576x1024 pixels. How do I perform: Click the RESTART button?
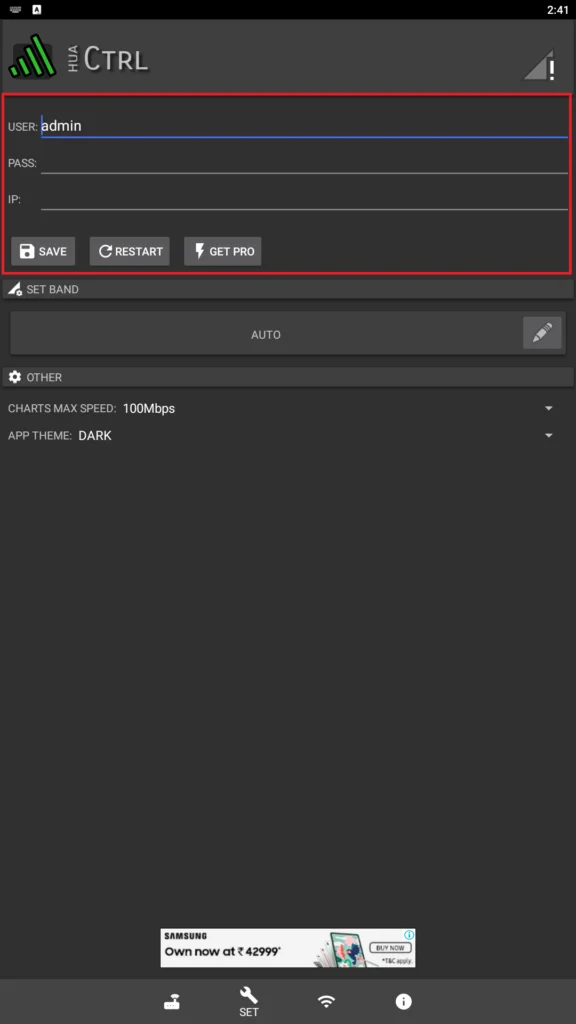coord(130,251)
